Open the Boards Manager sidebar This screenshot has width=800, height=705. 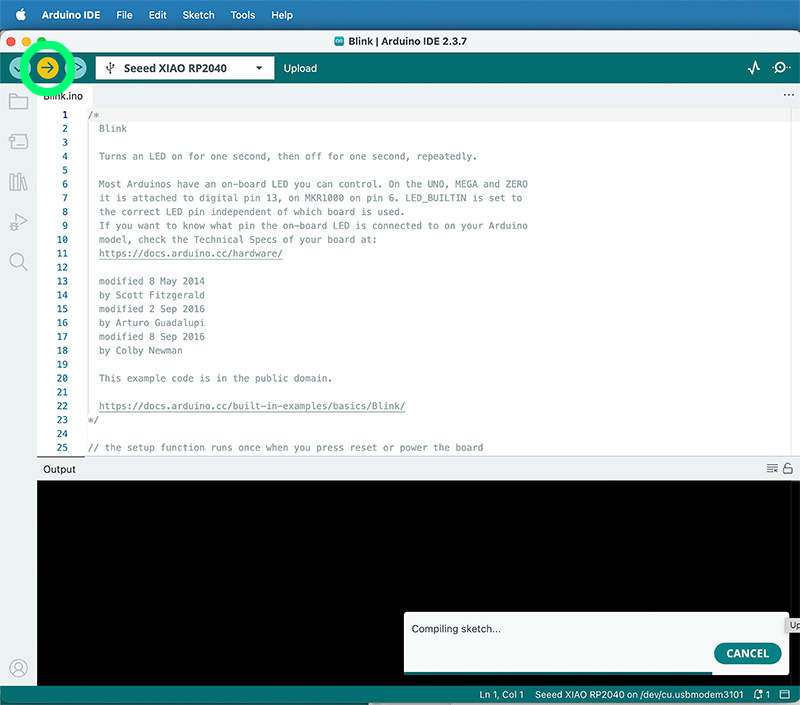(x=18, y=141)
